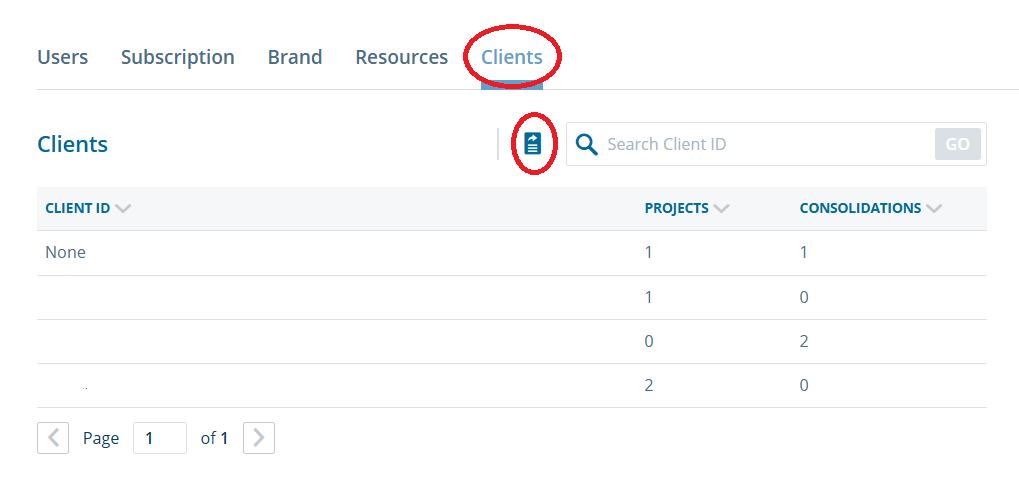Select the None client row
Screen dimensions: 1019x487
[66, 252]
